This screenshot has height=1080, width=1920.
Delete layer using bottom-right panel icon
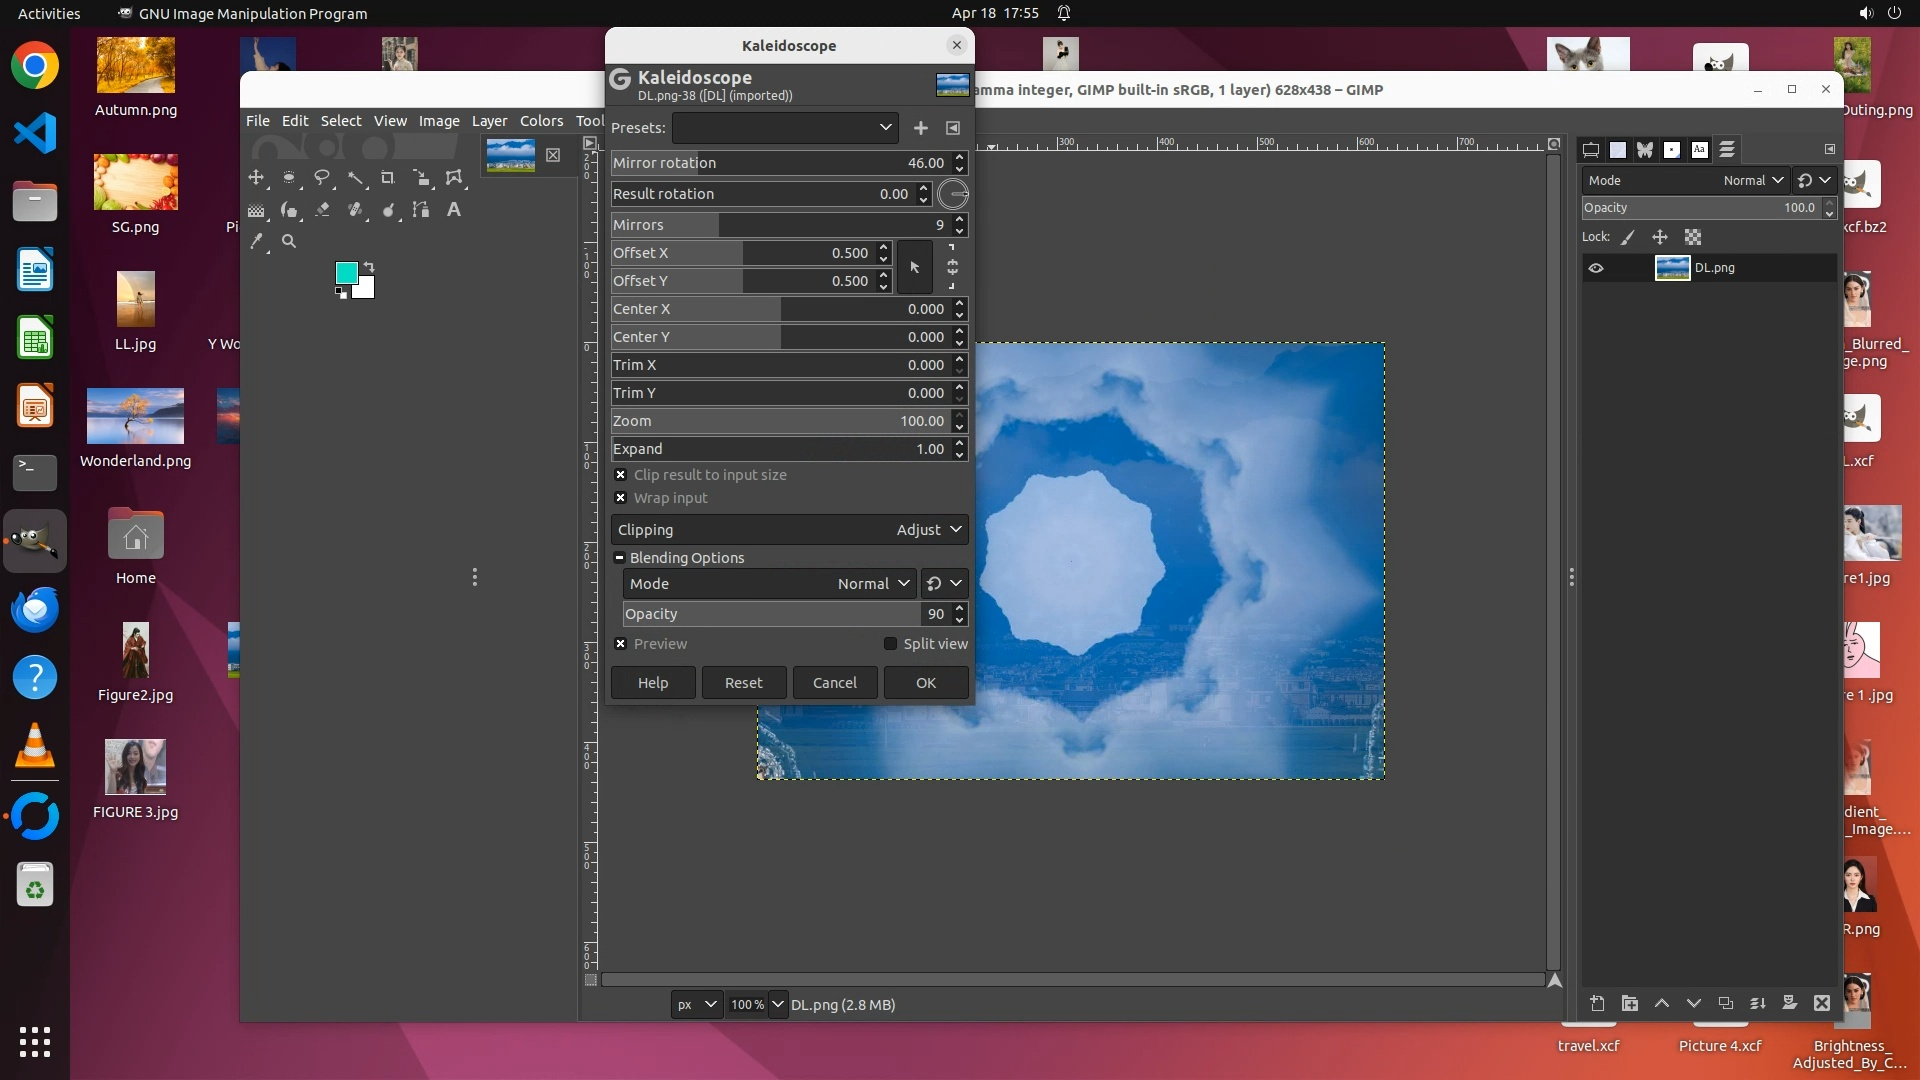[x=1821, y=1003]
